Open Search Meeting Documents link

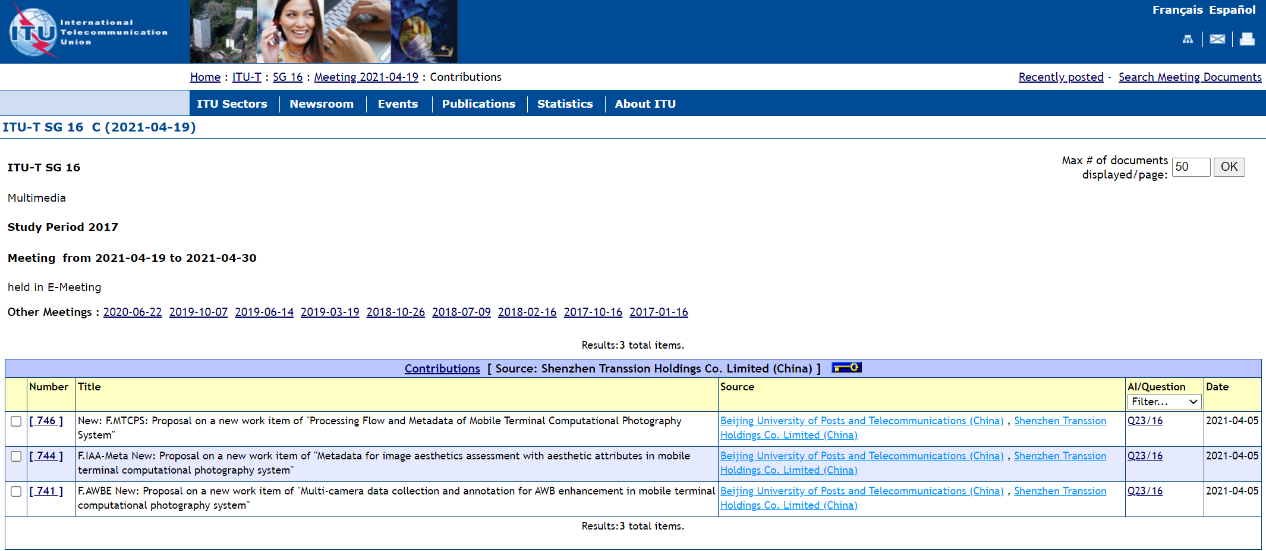[1190, 77]
